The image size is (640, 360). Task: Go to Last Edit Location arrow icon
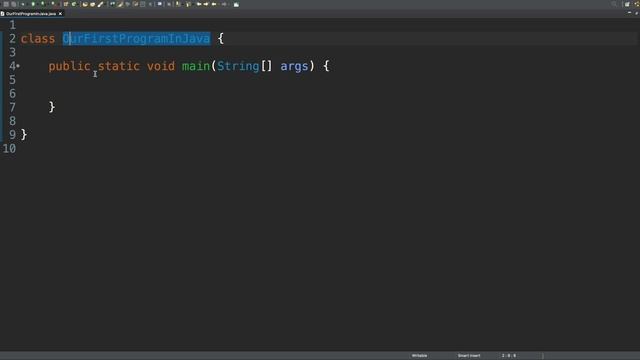(x=199, y=4)
